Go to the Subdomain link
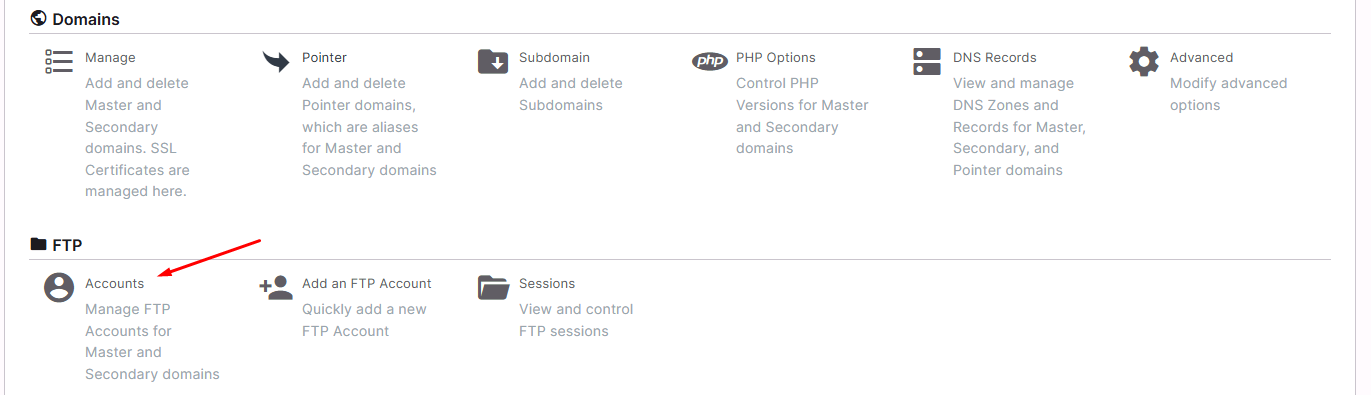 tap(554, 58)
